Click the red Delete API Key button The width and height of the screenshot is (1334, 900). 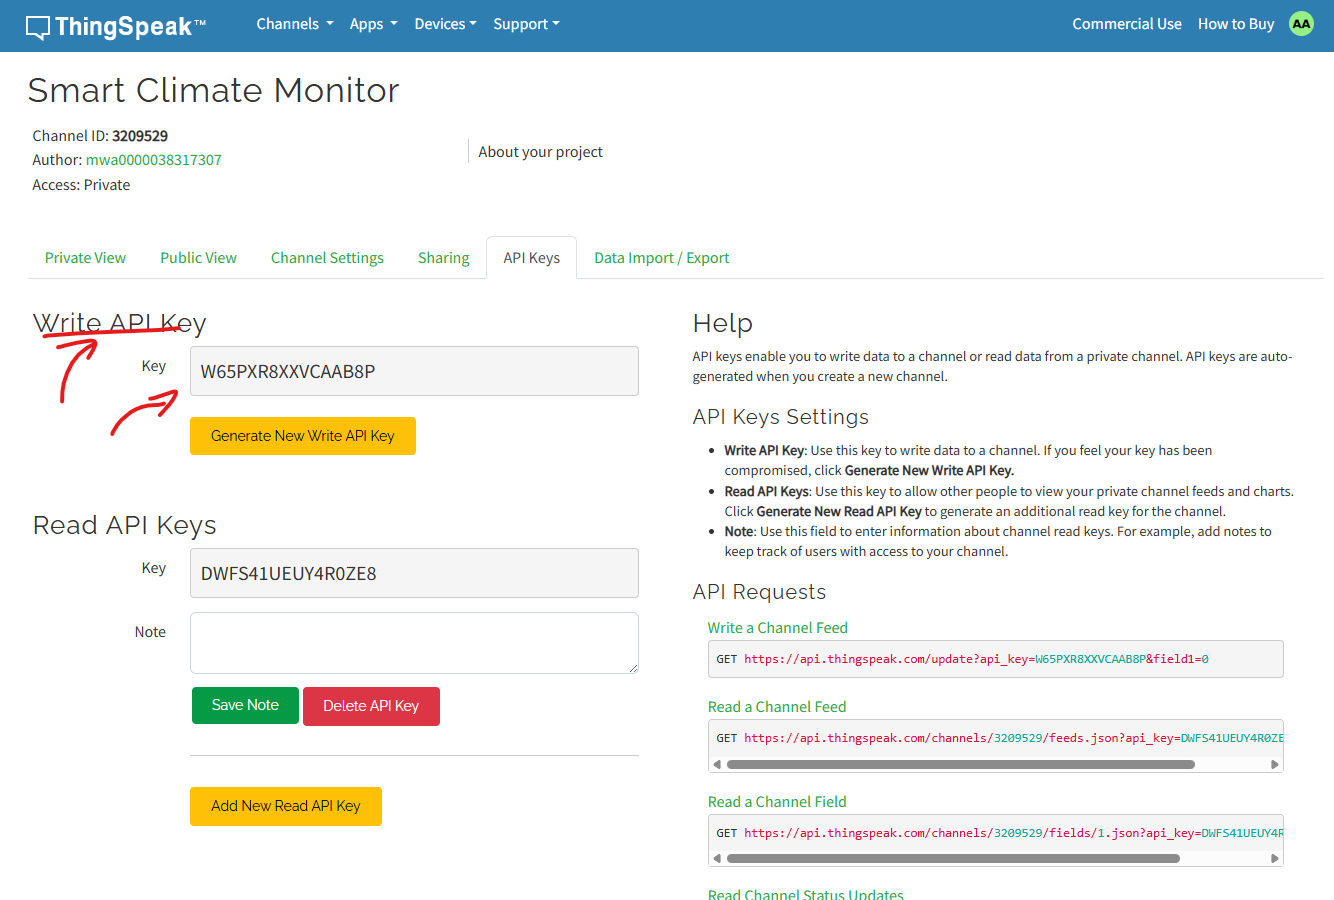[x=371, y=706]
